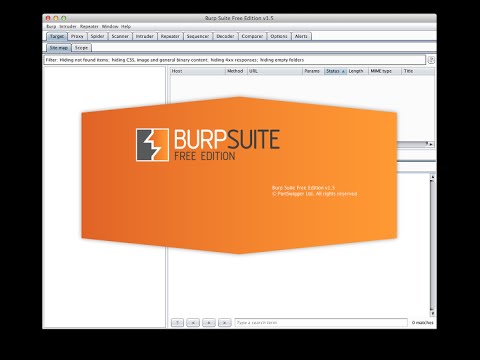
Task: Sort by URL column header
Action: (x=275, y=71)
